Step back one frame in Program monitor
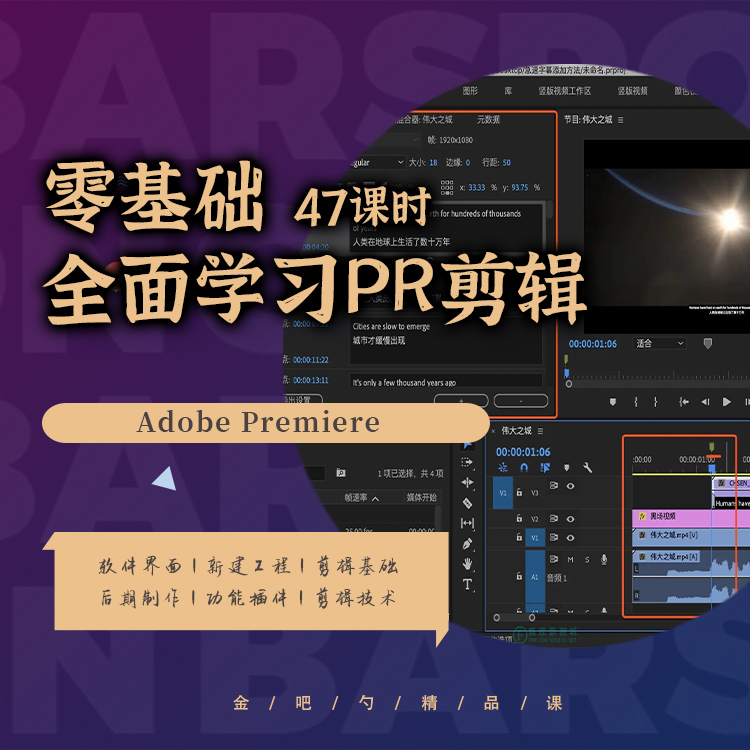Viewport: 750px width, 750px height. tap(705, 402)
